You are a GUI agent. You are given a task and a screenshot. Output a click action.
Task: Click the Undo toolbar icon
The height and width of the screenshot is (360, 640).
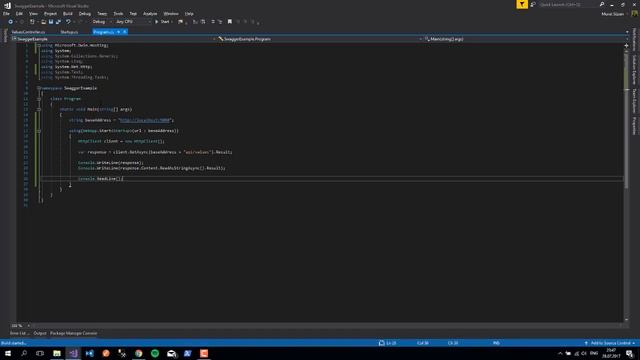(68, 22)
